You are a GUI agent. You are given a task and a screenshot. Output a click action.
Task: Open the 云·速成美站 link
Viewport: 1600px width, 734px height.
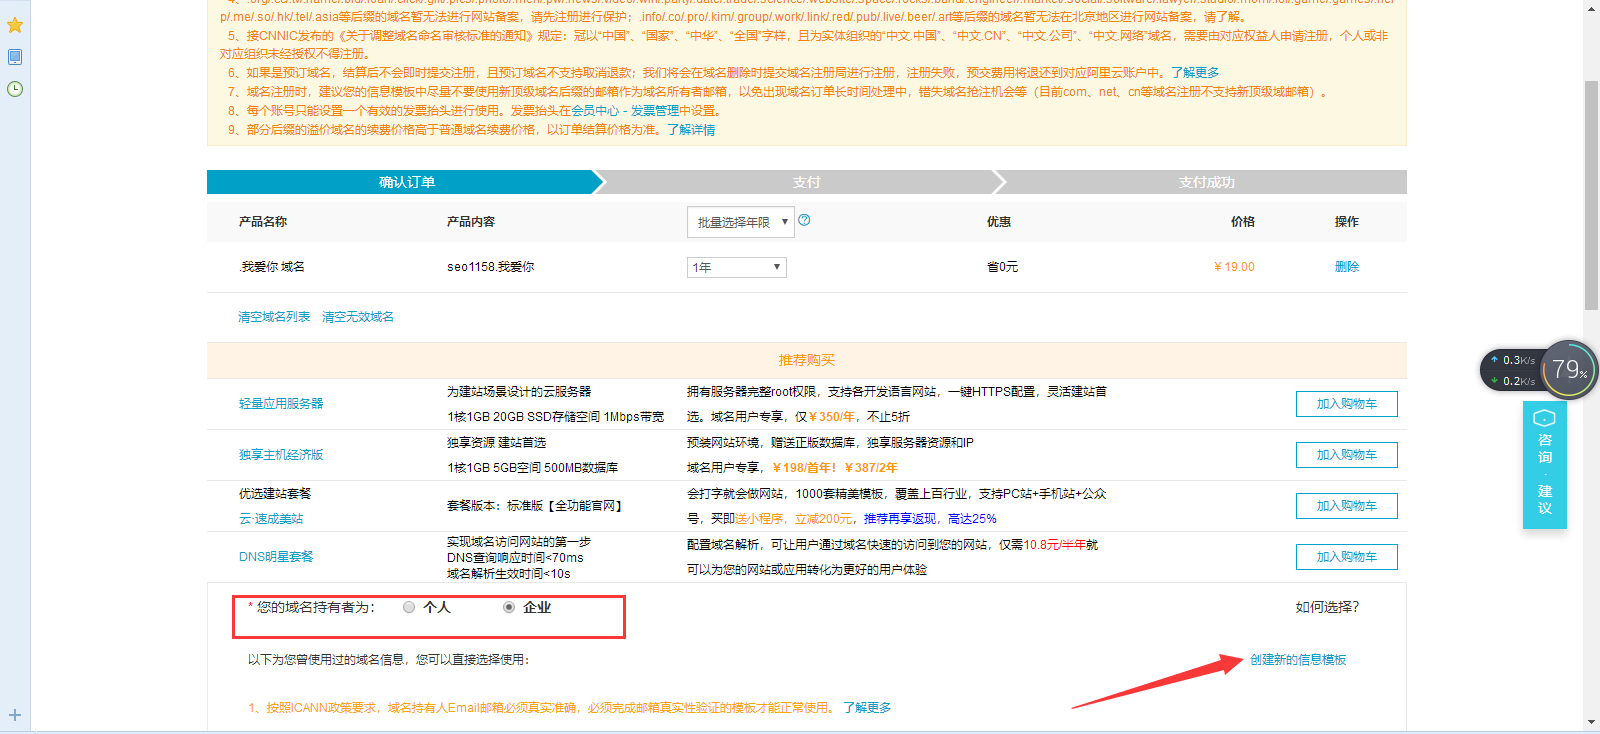[x=271, y=519]
